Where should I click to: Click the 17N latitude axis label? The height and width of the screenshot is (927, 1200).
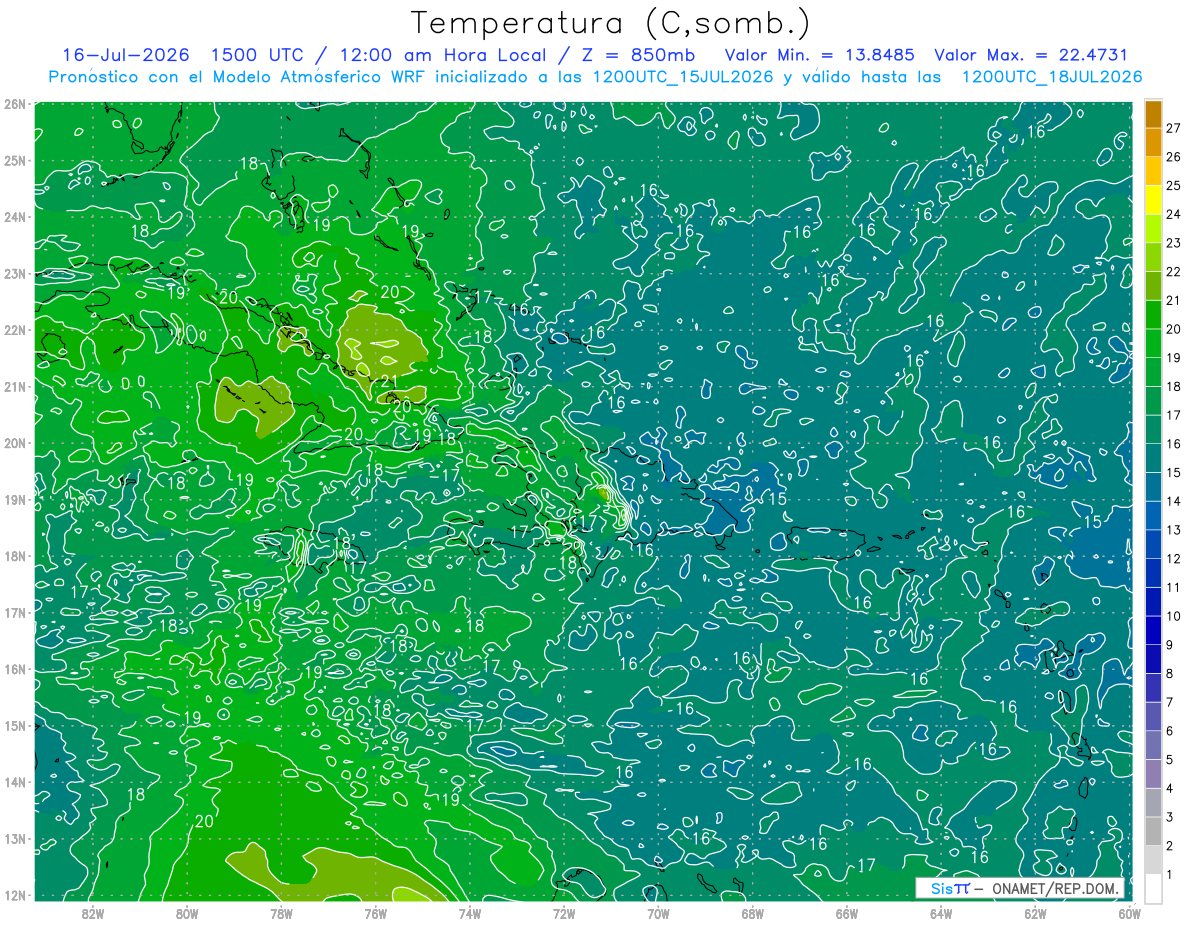coord(15,613)
